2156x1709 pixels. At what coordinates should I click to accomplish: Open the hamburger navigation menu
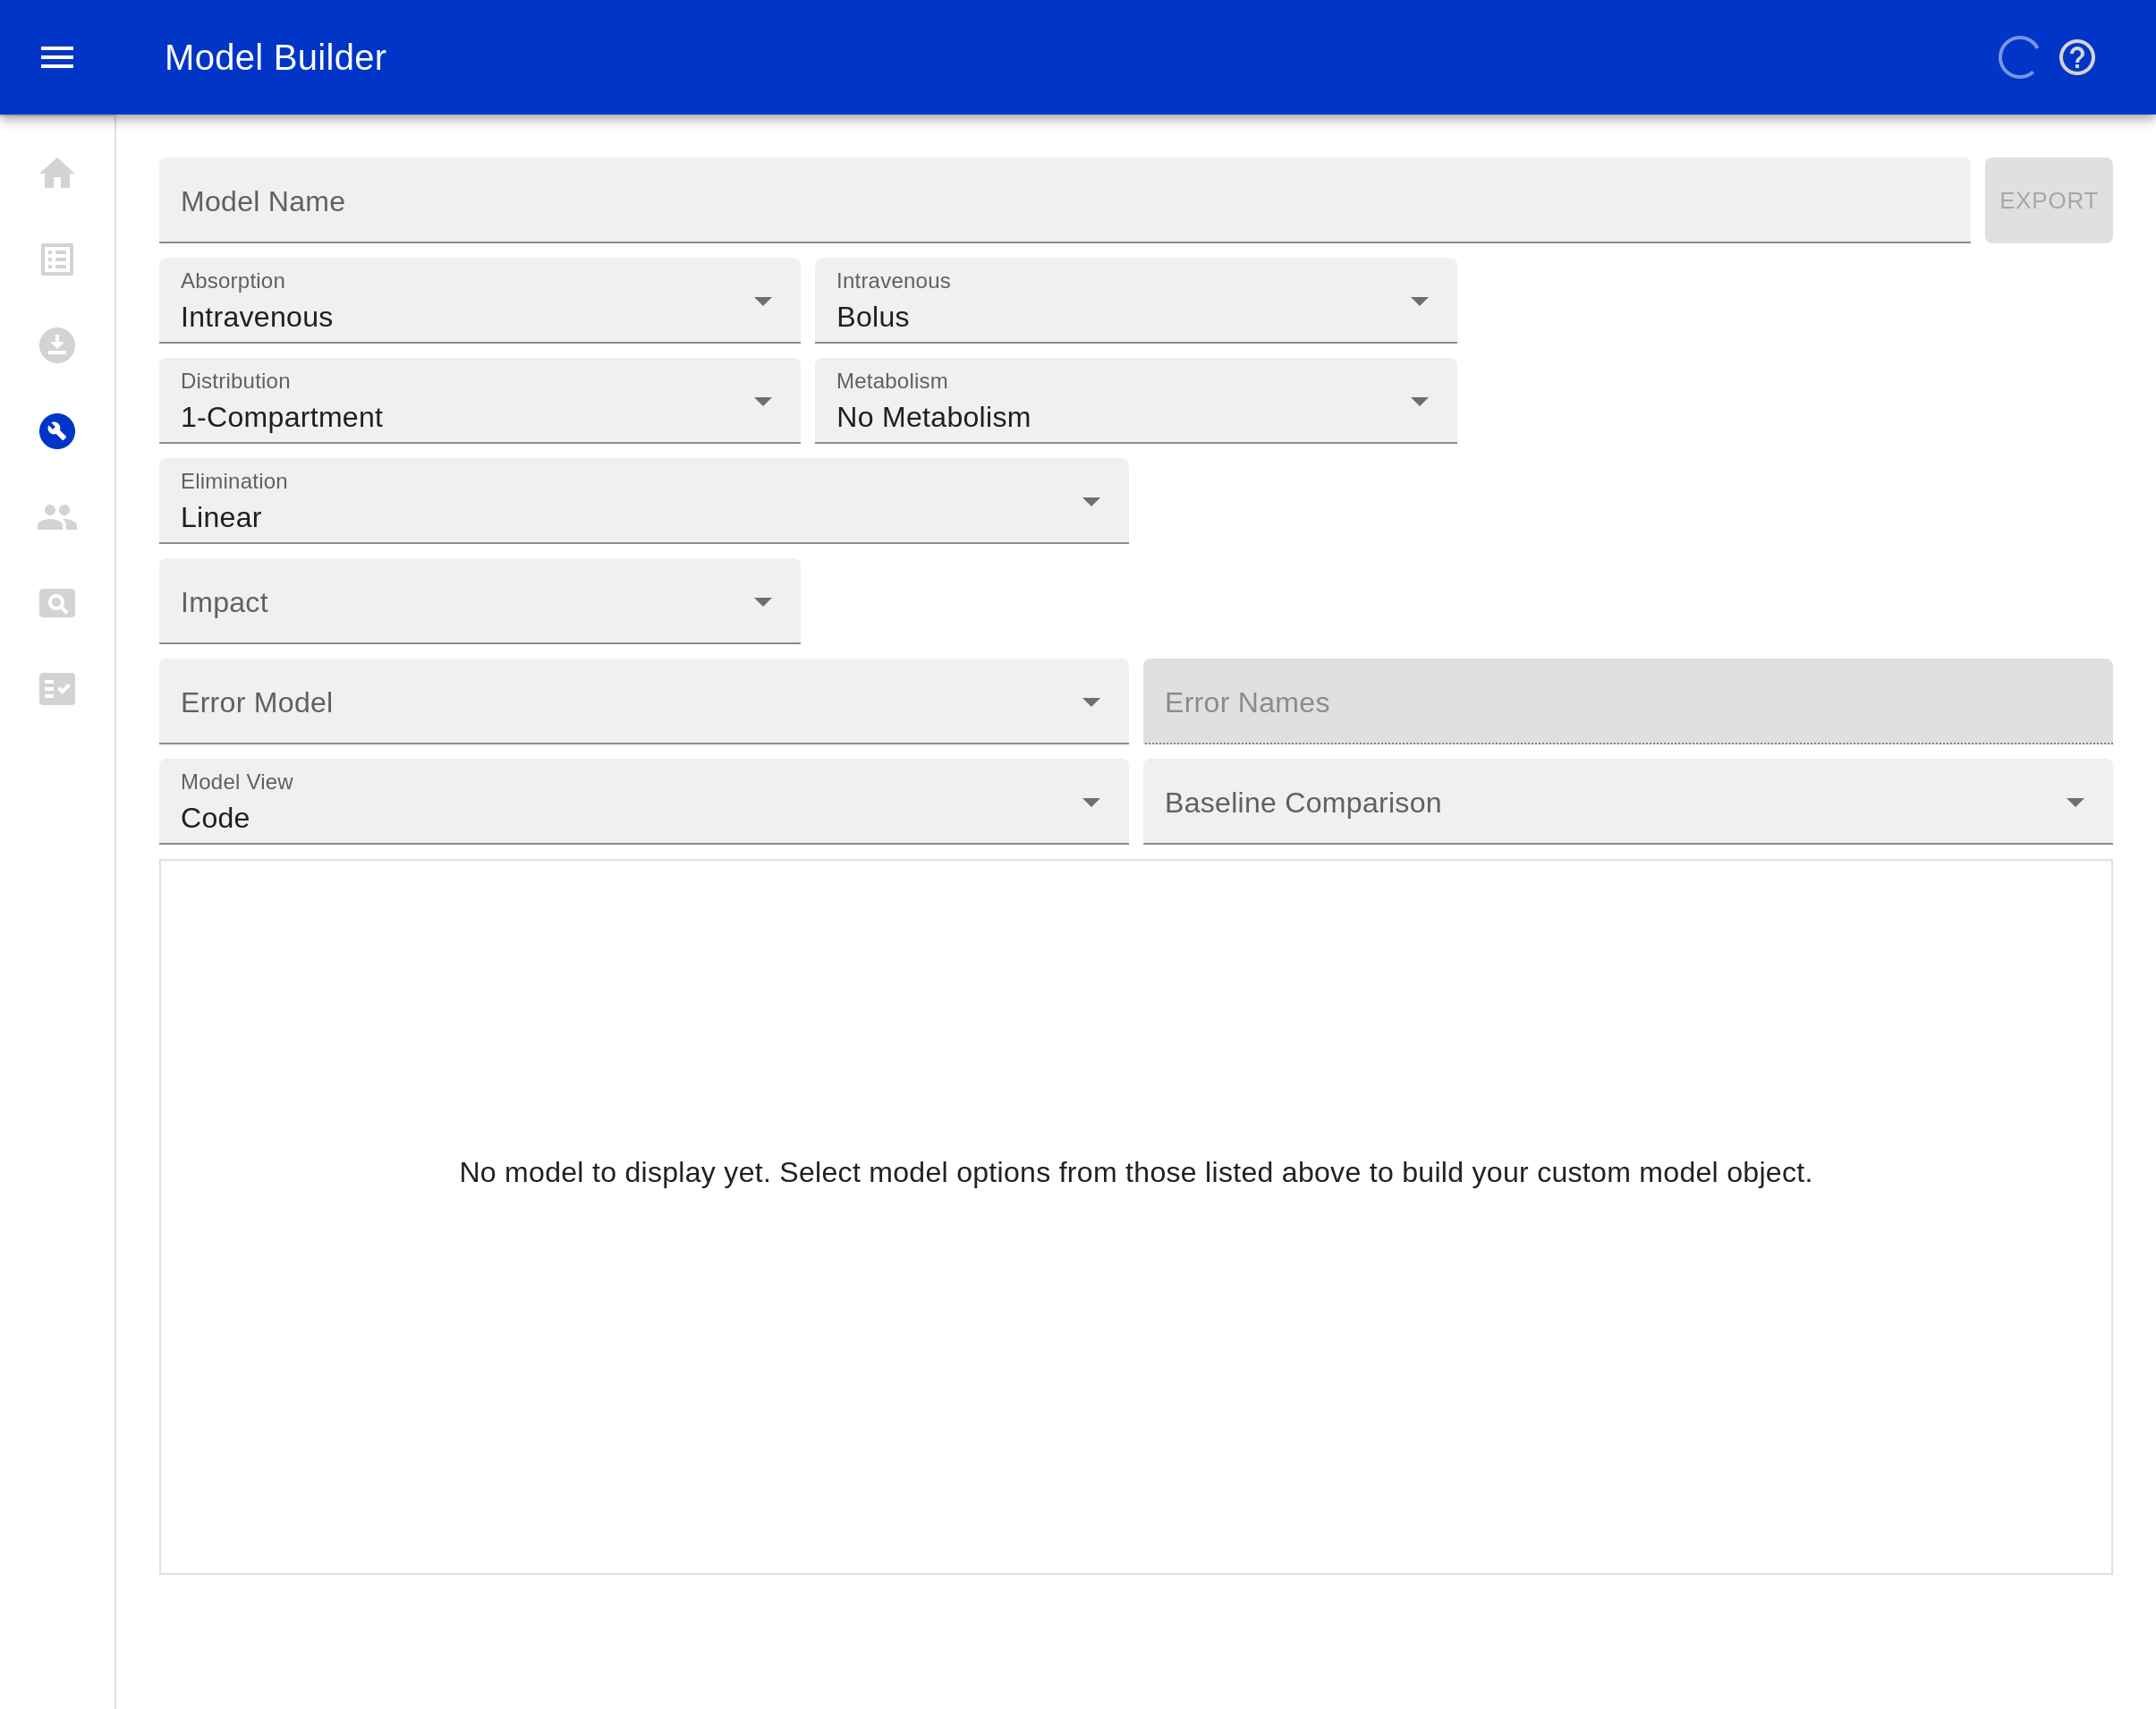[57, 57]
